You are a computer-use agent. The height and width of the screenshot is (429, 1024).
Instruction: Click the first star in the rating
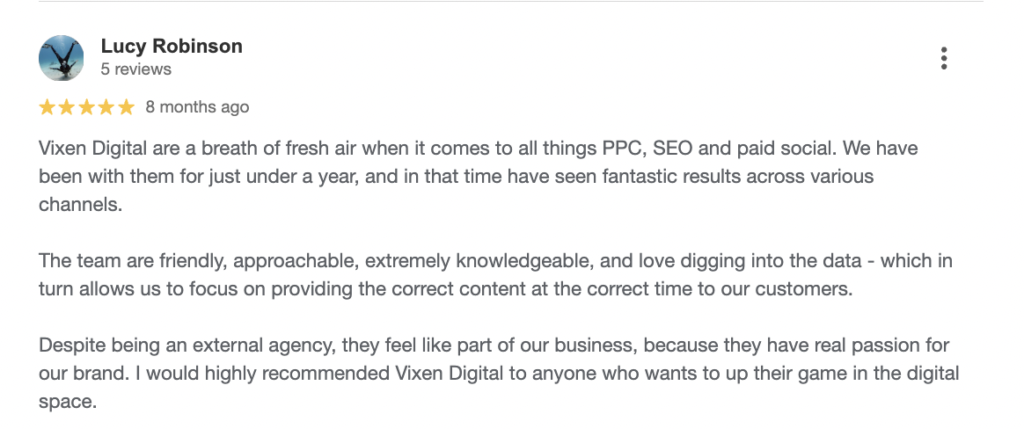point(46,107)
